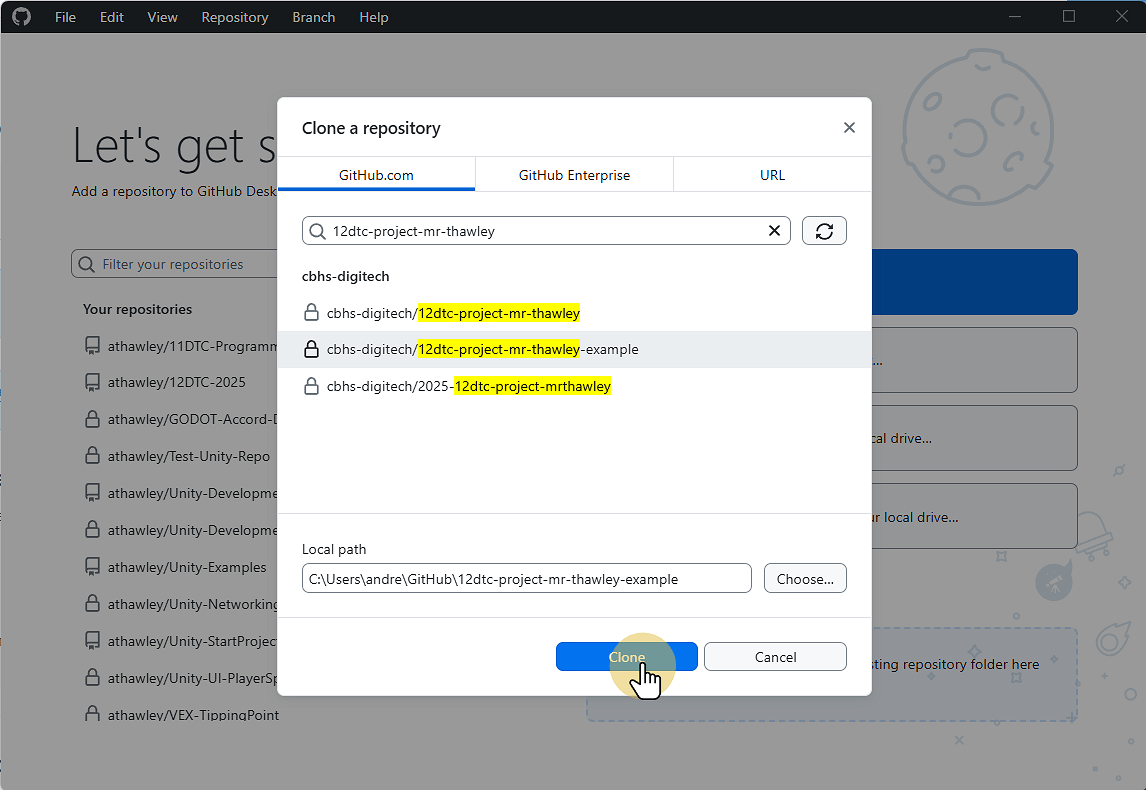Viewport: 1146px width, 790px height.
Task: Click the Local path text field
Action: (526, 579)
